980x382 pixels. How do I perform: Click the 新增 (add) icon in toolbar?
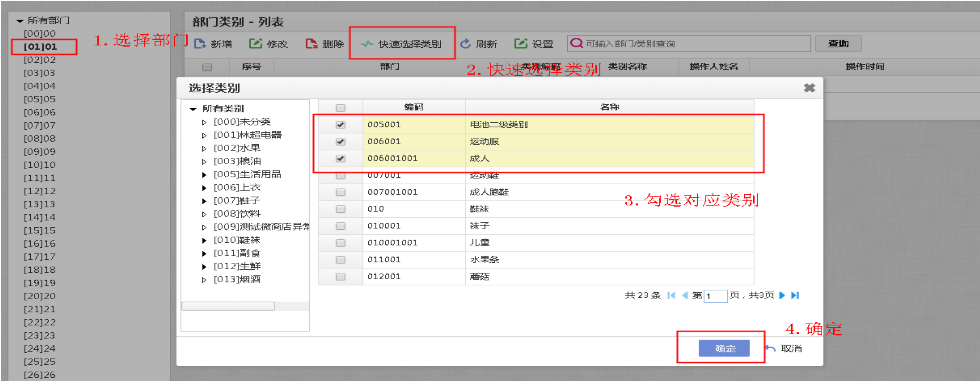200,44
